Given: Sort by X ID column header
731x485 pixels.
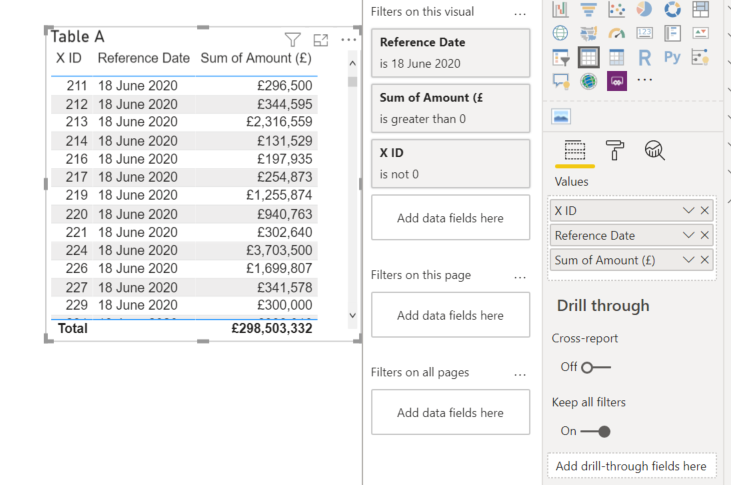Looking at the screenshot, I should point(69,58).
